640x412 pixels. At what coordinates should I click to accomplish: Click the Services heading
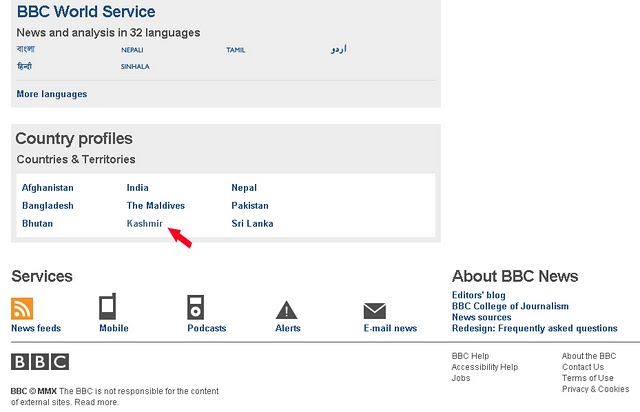tap(42, 276)
